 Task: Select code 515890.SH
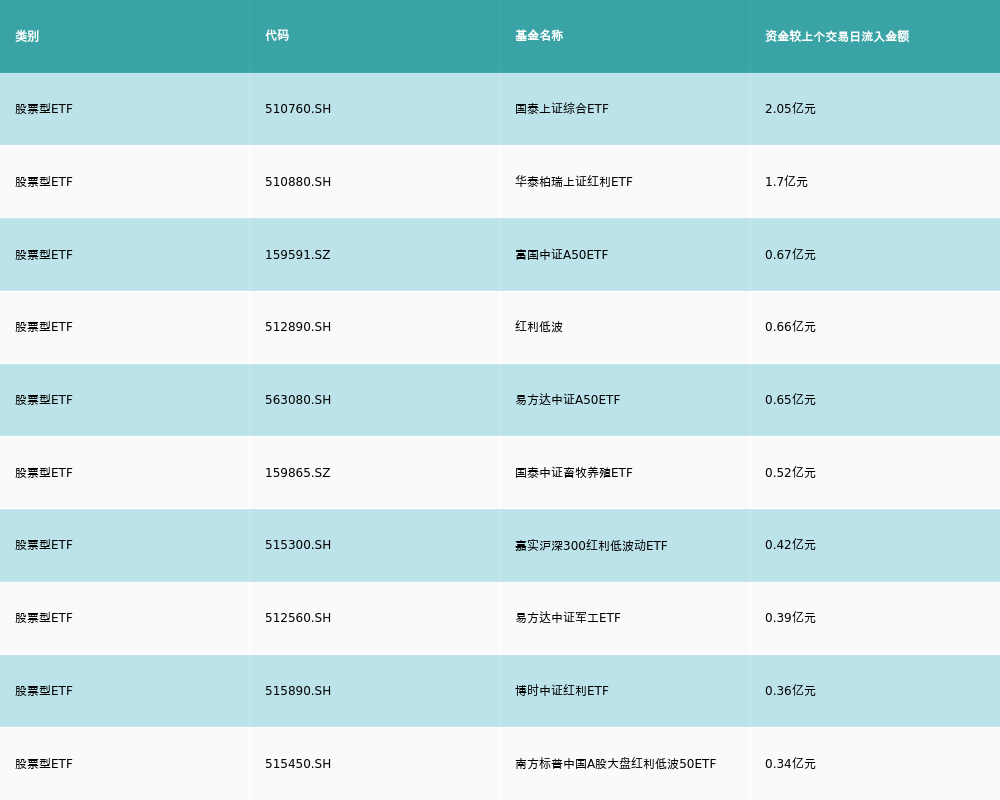coord(298,691)
